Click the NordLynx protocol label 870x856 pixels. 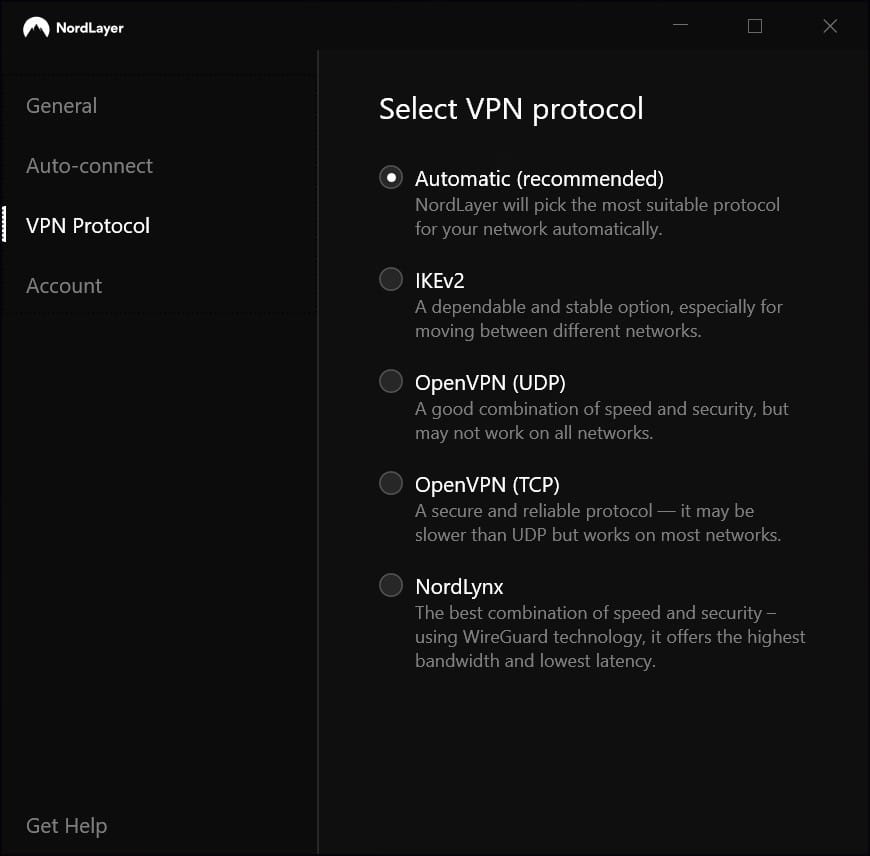coord(459,587)
